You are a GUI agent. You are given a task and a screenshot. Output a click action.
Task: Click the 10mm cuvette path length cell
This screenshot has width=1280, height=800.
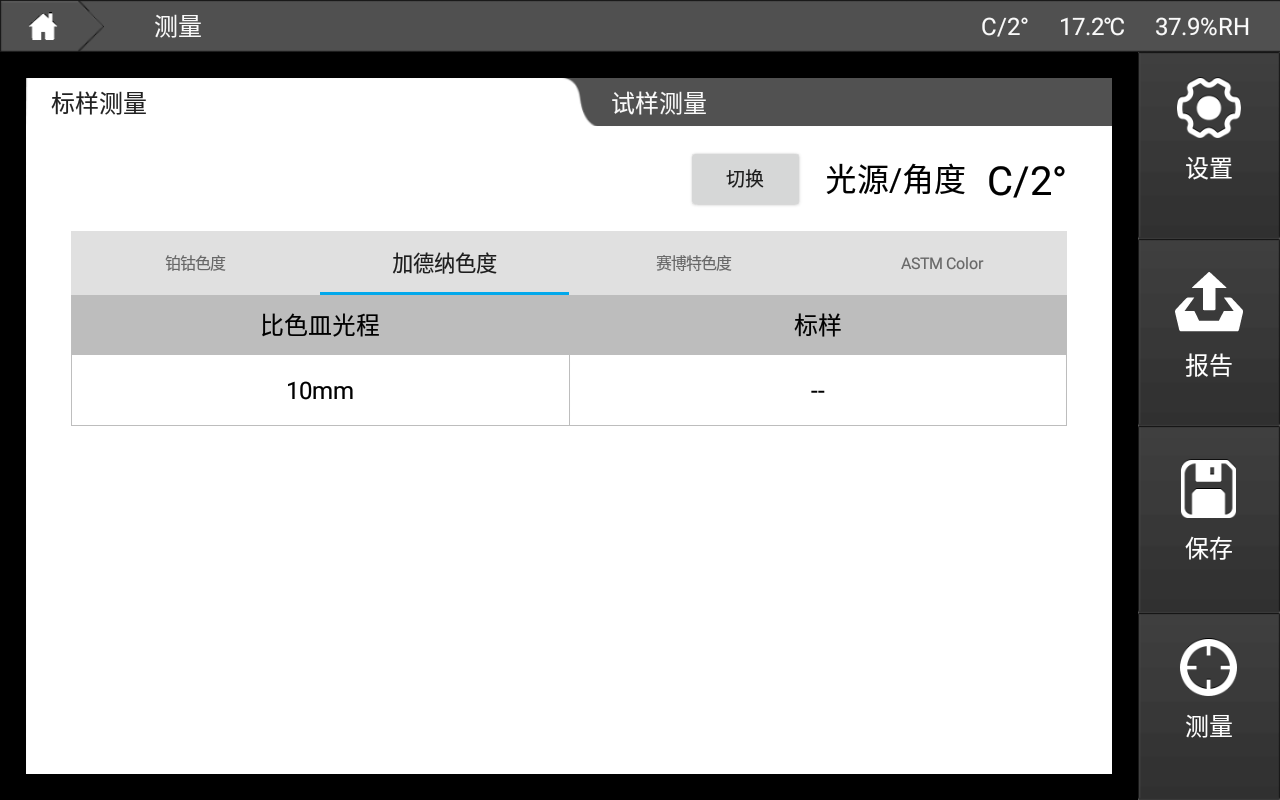320,391
